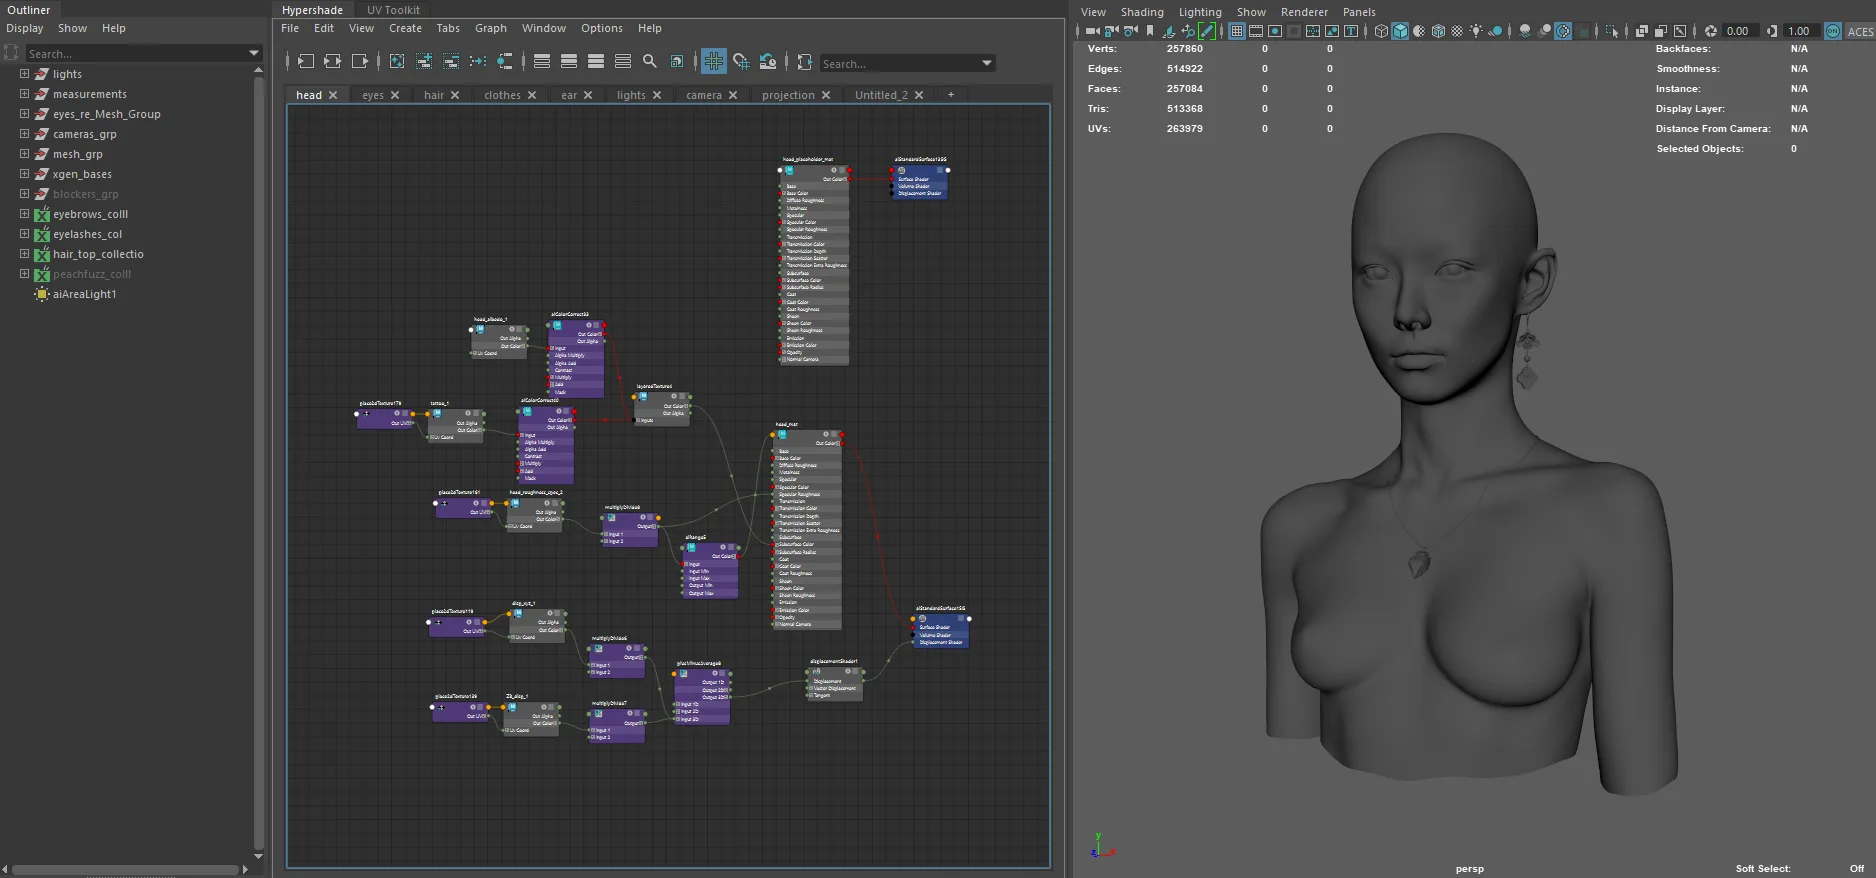Open the Renderer menu in viewport
Image resolution: width=1876 pixels, height=878 pixels.
1304,12
